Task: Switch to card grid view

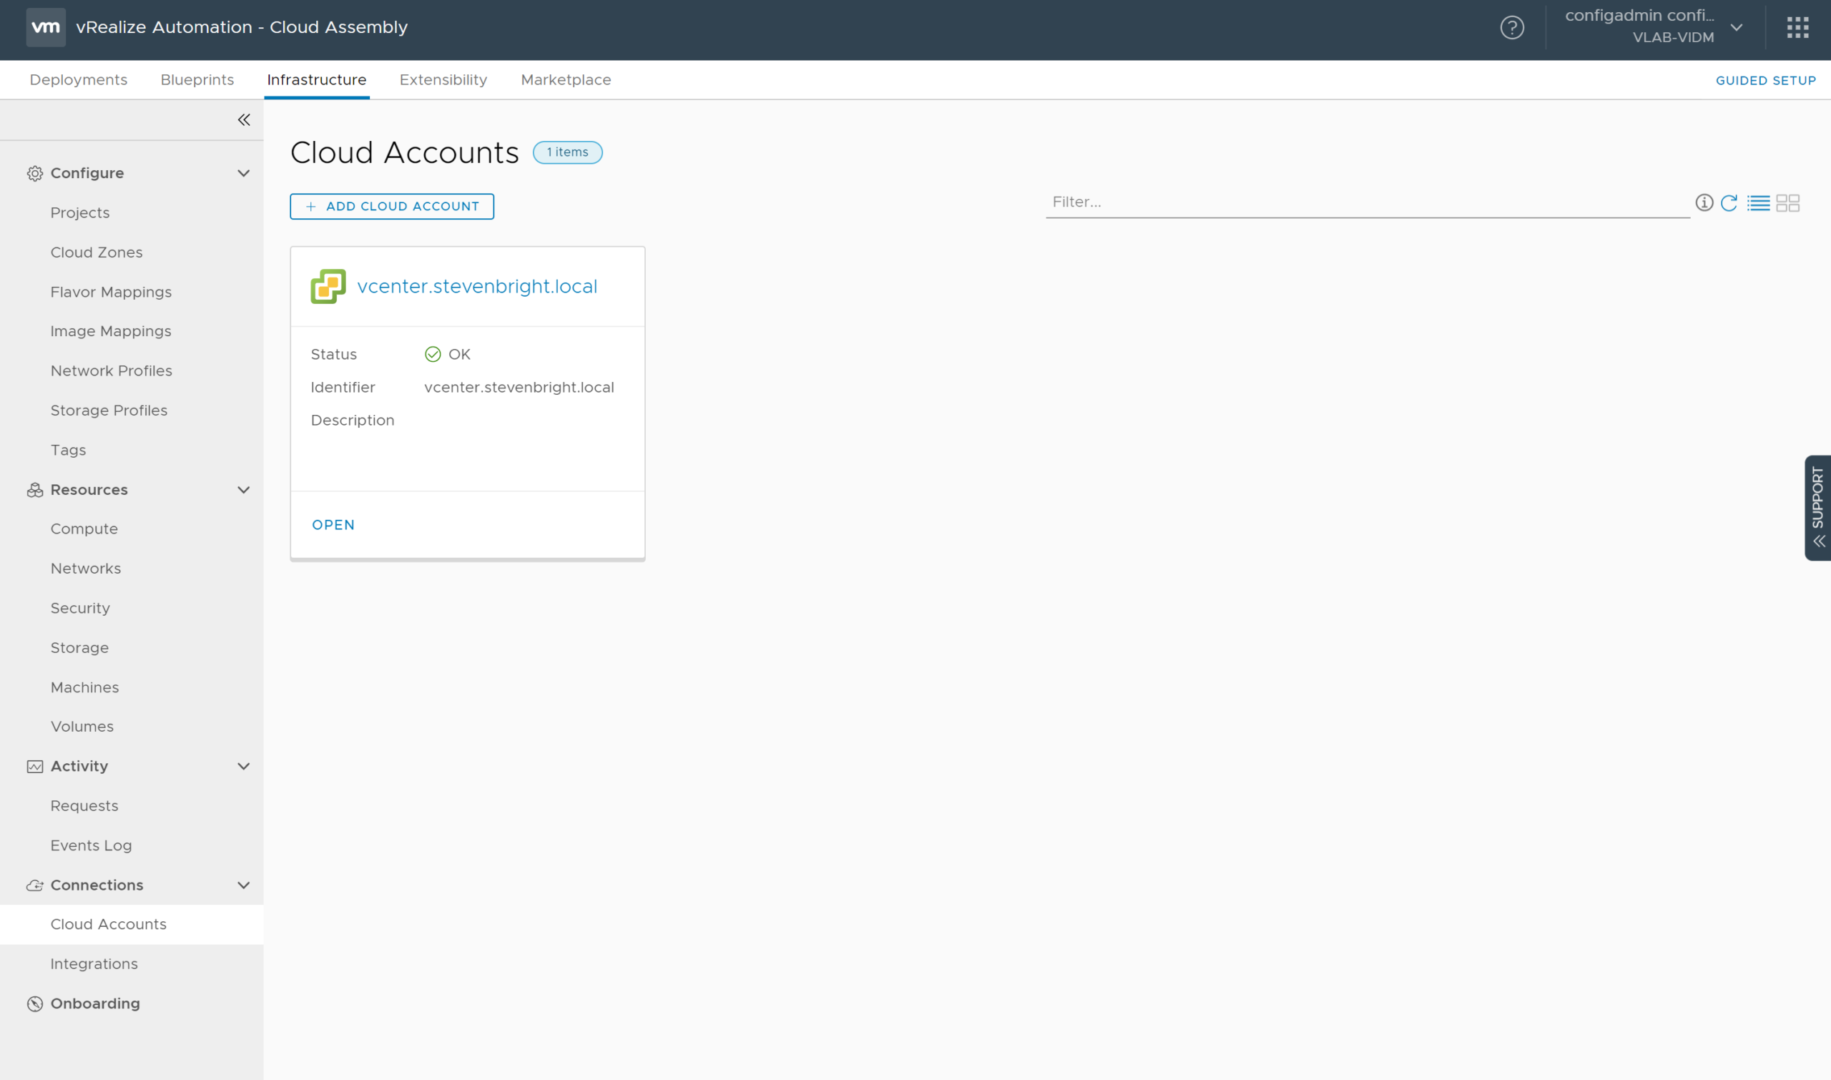Action: pos(1788,203)
